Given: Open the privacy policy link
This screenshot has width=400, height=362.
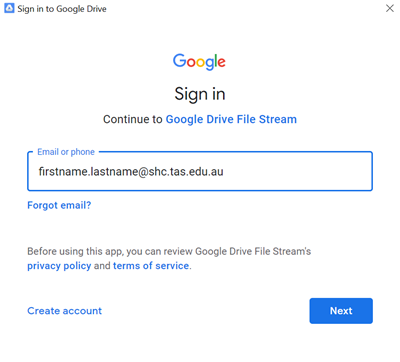Looking at the screenshot, I should pyautogui.click(x=59, y=266).
